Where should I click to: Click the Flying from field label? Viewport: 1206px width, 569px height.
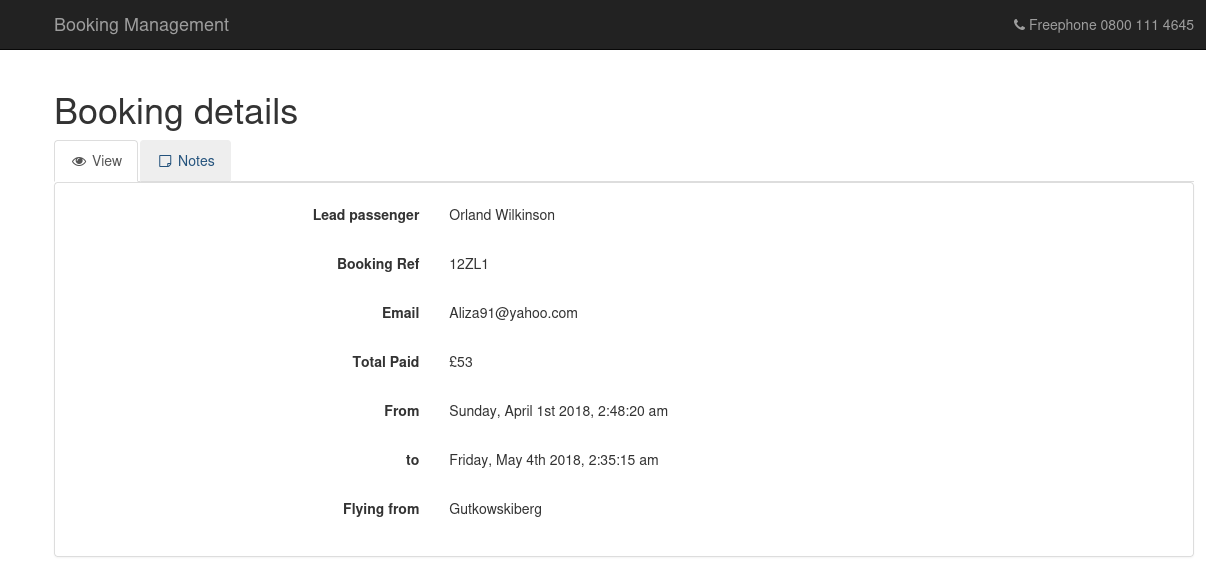381,509
